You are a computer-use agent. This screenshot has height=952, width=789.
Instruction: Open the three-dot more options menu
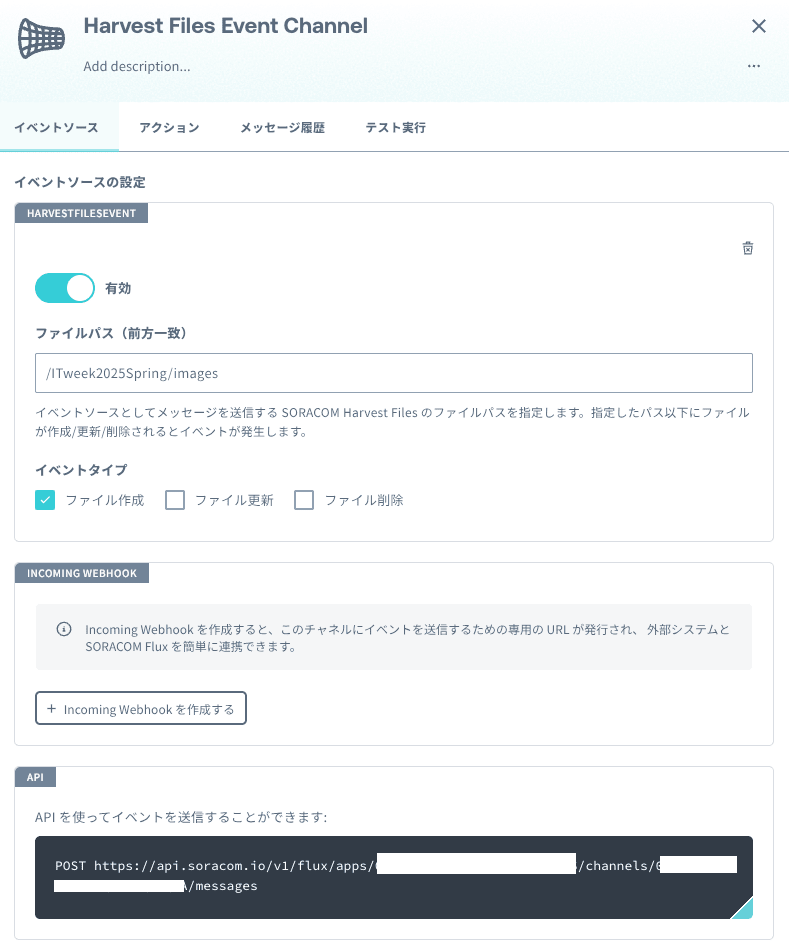(x=754, y=66)
